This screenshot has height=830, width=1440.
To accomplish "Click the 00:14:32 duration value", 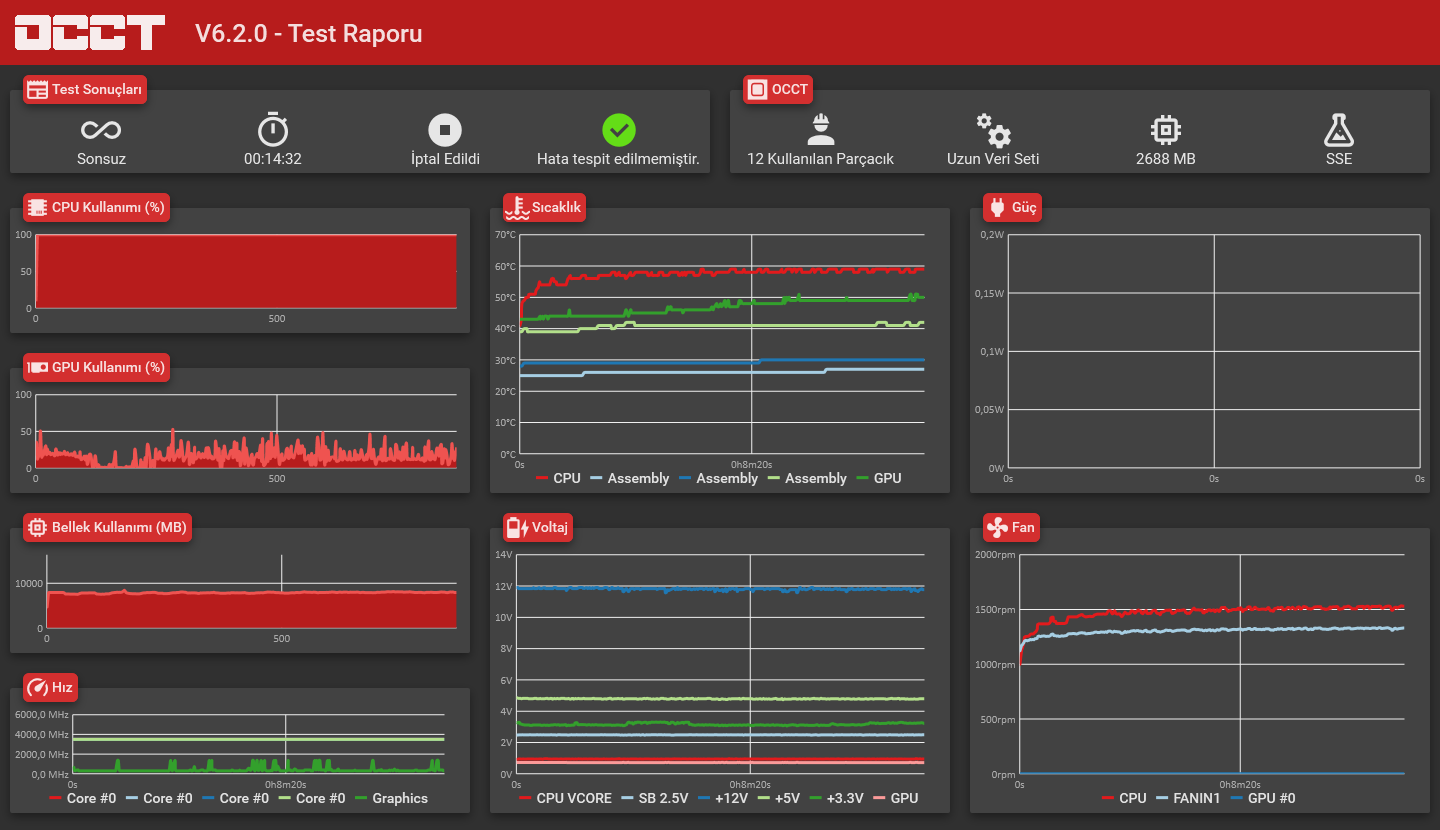I will click(273, 159).
